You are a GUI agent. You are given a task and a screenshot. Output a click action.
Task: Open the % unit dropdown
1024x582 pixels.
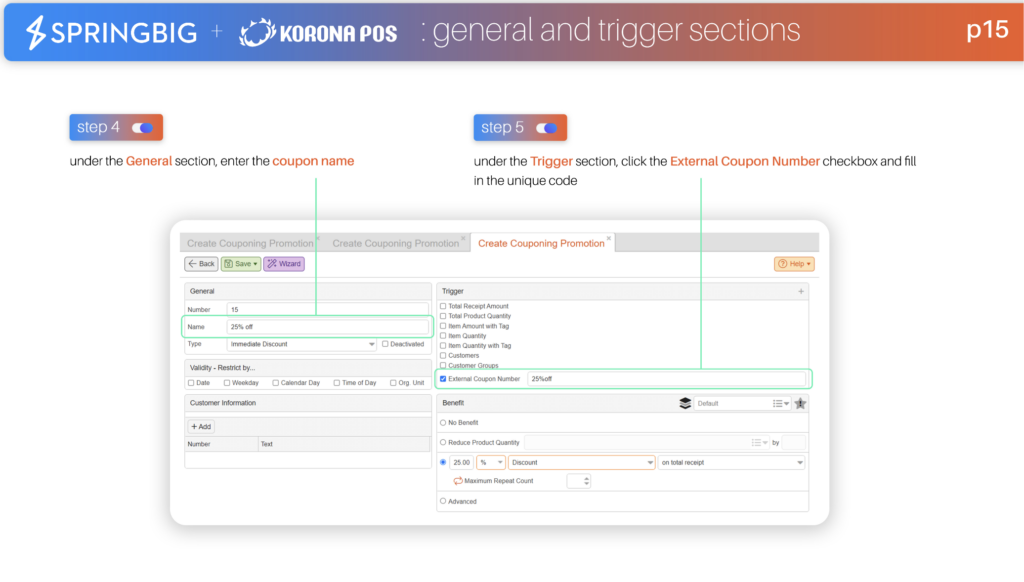490,462
